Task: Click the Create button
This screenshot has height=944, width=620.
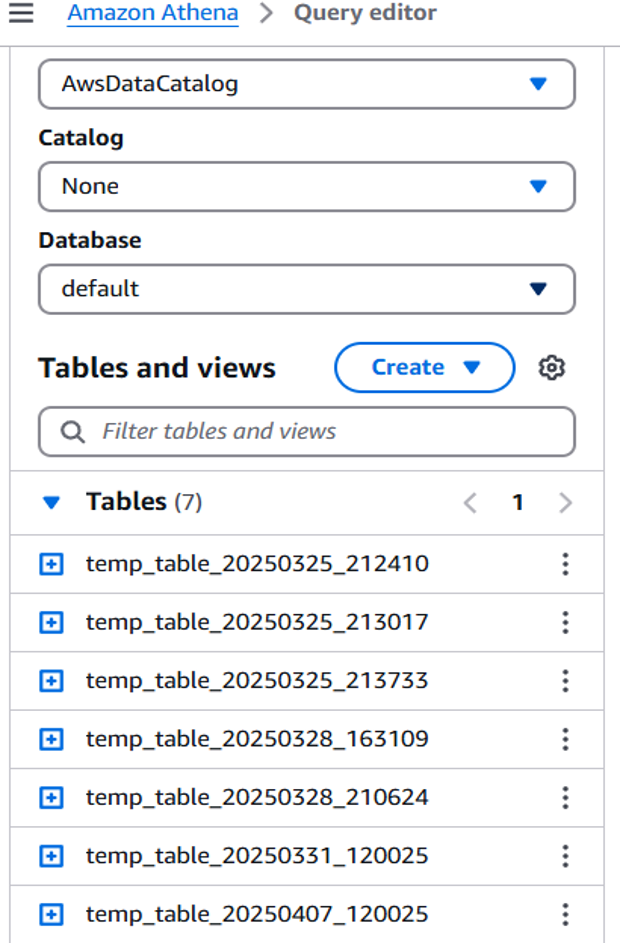Action: tap(408, 367)
